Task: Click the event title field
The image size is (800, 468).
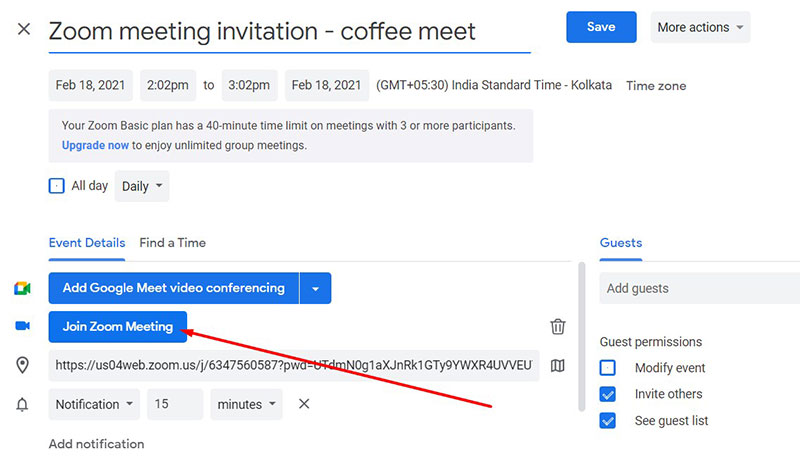Action: click(290, 32)
